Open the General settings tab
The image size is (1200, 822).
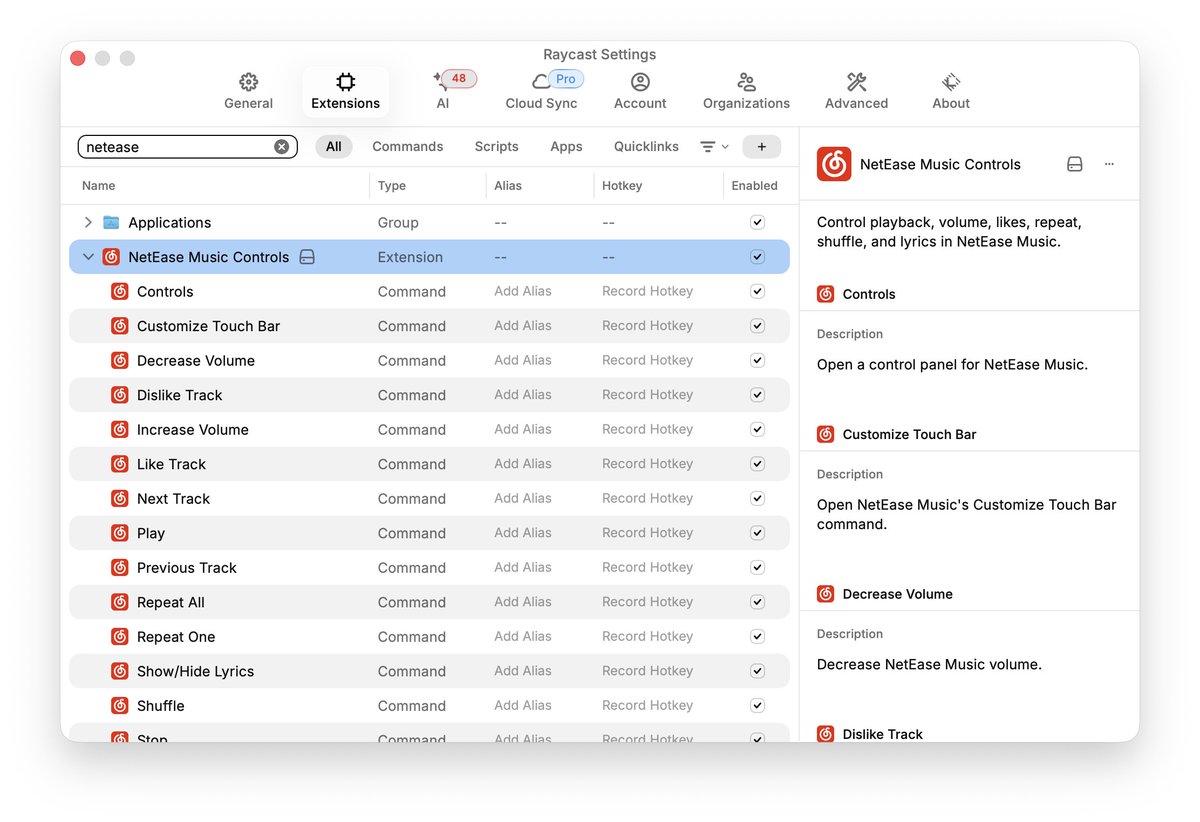pyautogui.click(x=248, y=91)
